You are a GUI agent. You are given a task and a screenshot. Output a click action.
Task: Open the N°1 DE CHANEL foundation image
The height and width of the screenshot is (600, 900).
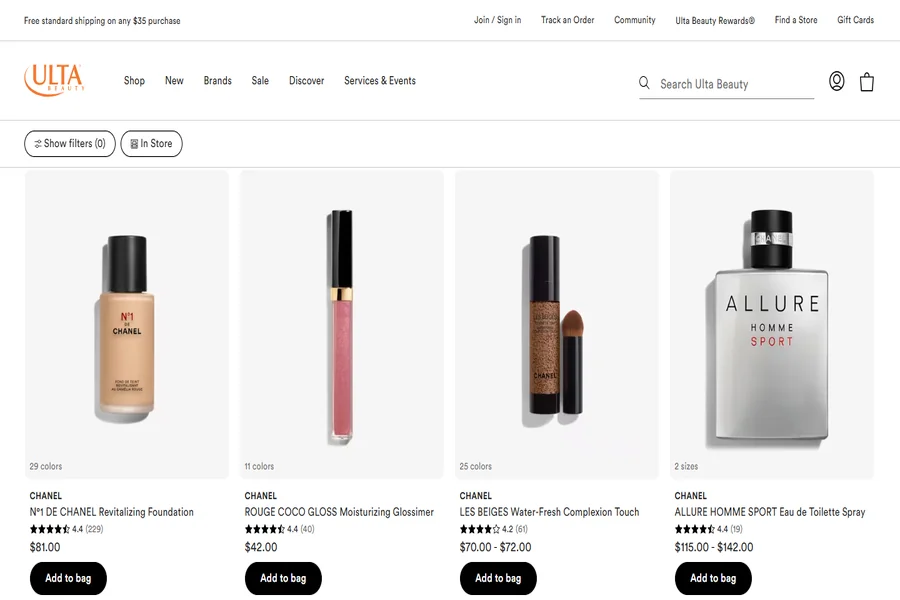[x=127, y=326]
